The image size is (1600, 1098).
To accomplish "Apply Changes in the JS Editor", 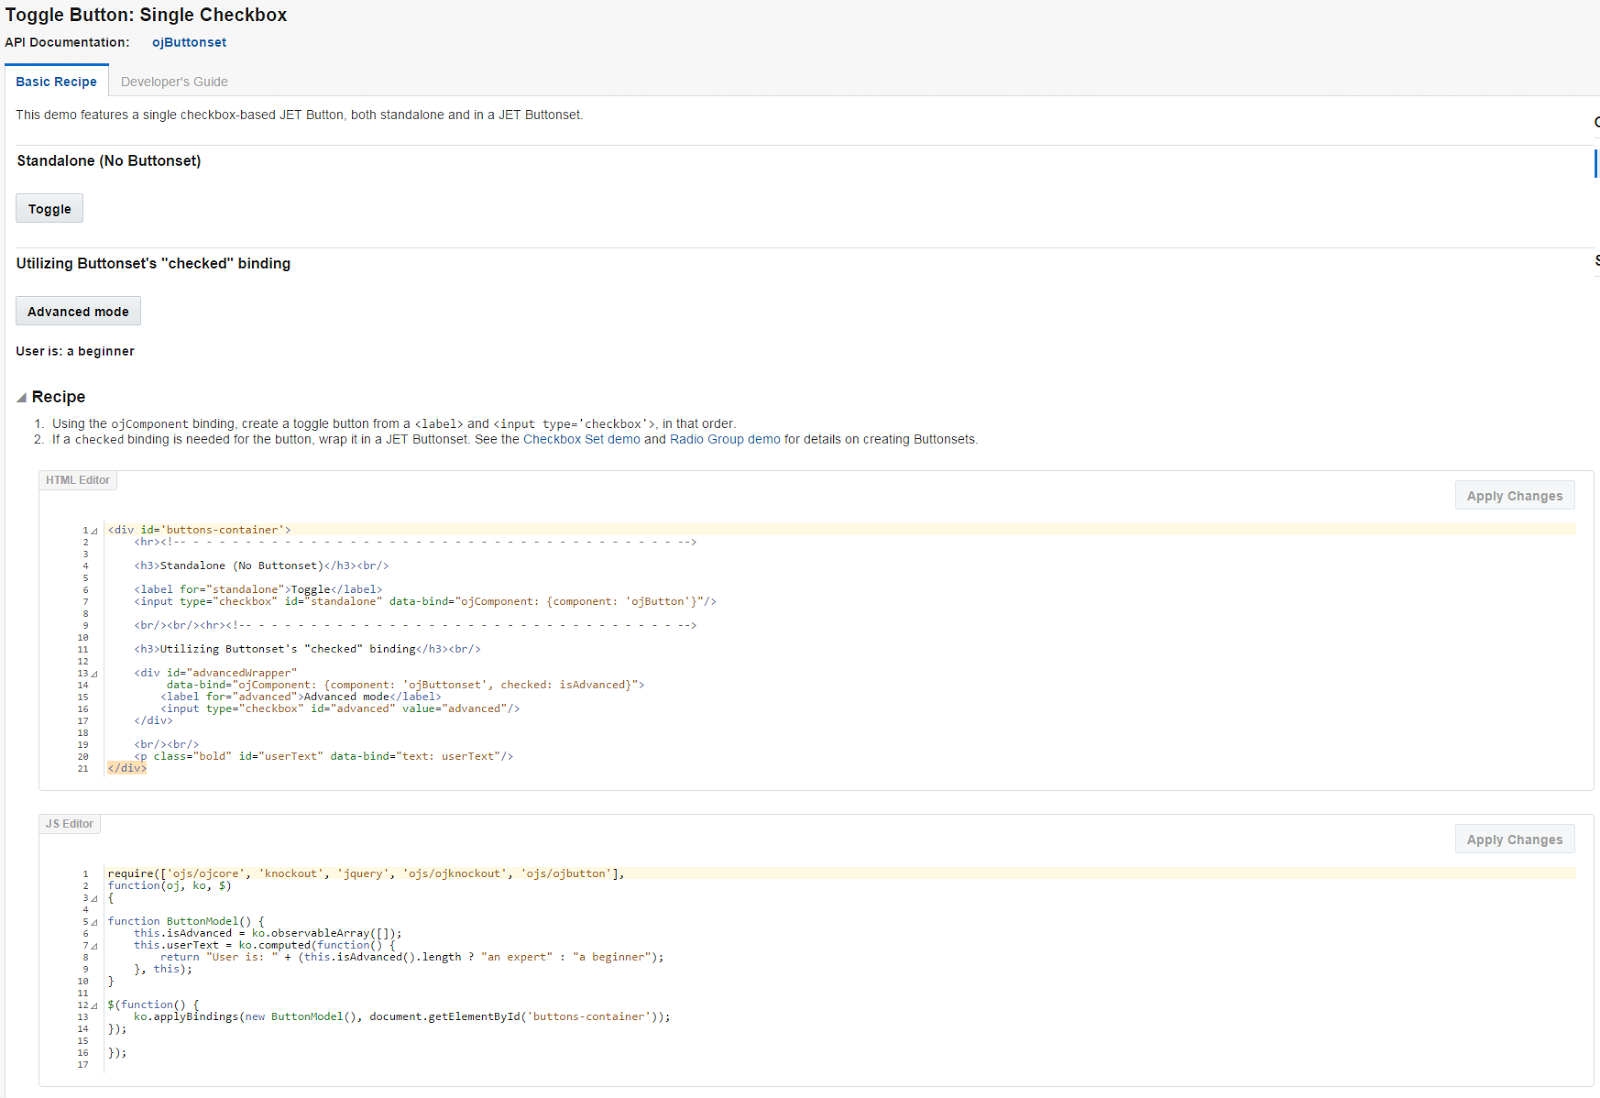I will coord(1514,840).
